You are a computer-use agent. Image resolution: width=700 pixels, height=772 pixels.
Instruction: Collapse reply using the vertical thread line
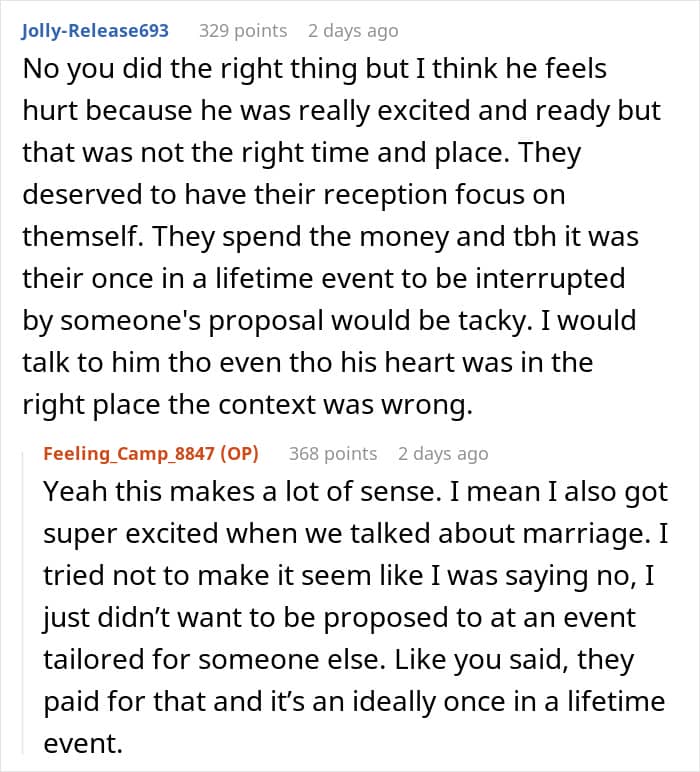tap(23, 601)
